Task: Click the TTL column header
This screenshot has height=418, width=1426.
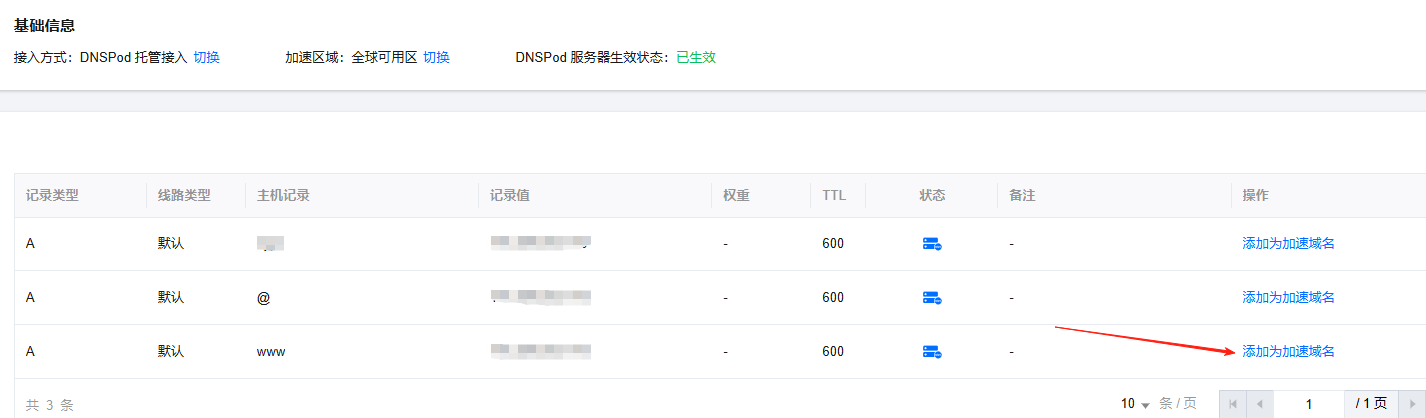Action: click(x=834, y=196)
